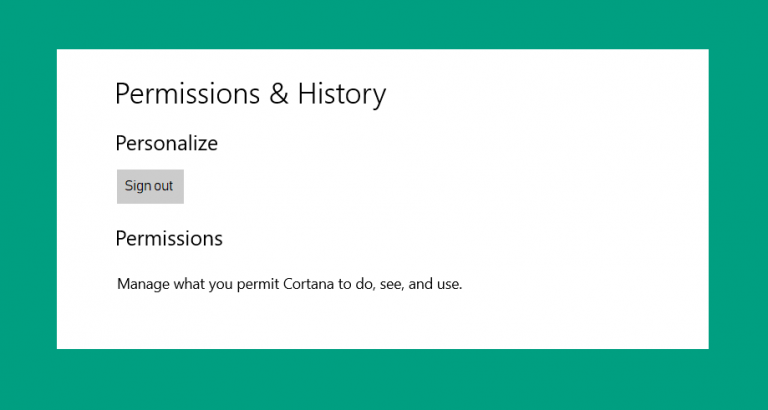The width and height of the screenshot is (768, 410).
Task: Click the Permissions section heading
Action: 169,239
